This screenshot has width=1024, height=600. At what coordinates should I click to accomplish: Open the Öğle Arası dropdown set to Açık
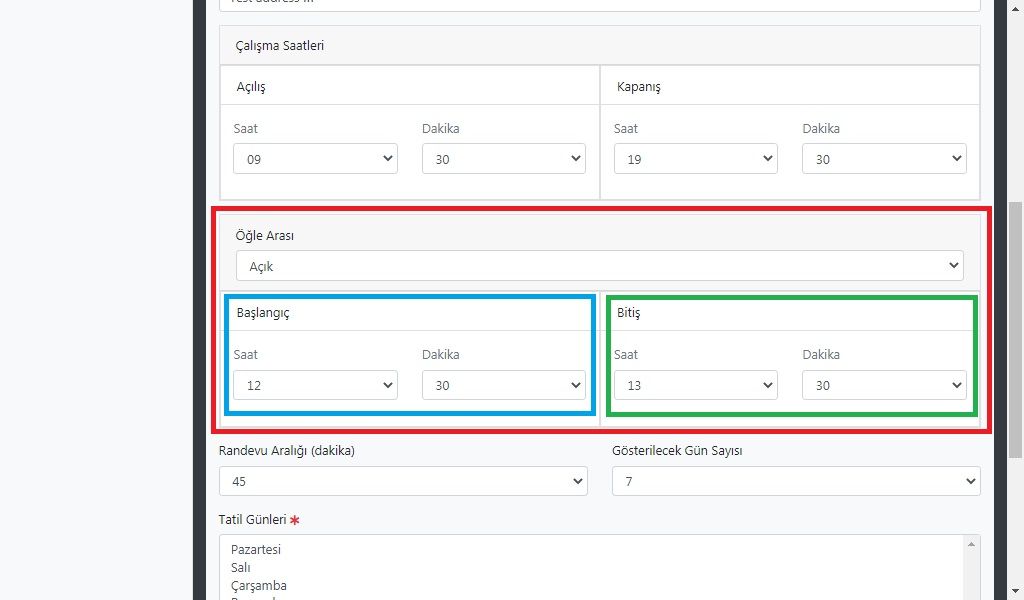[x=599, y=266]
